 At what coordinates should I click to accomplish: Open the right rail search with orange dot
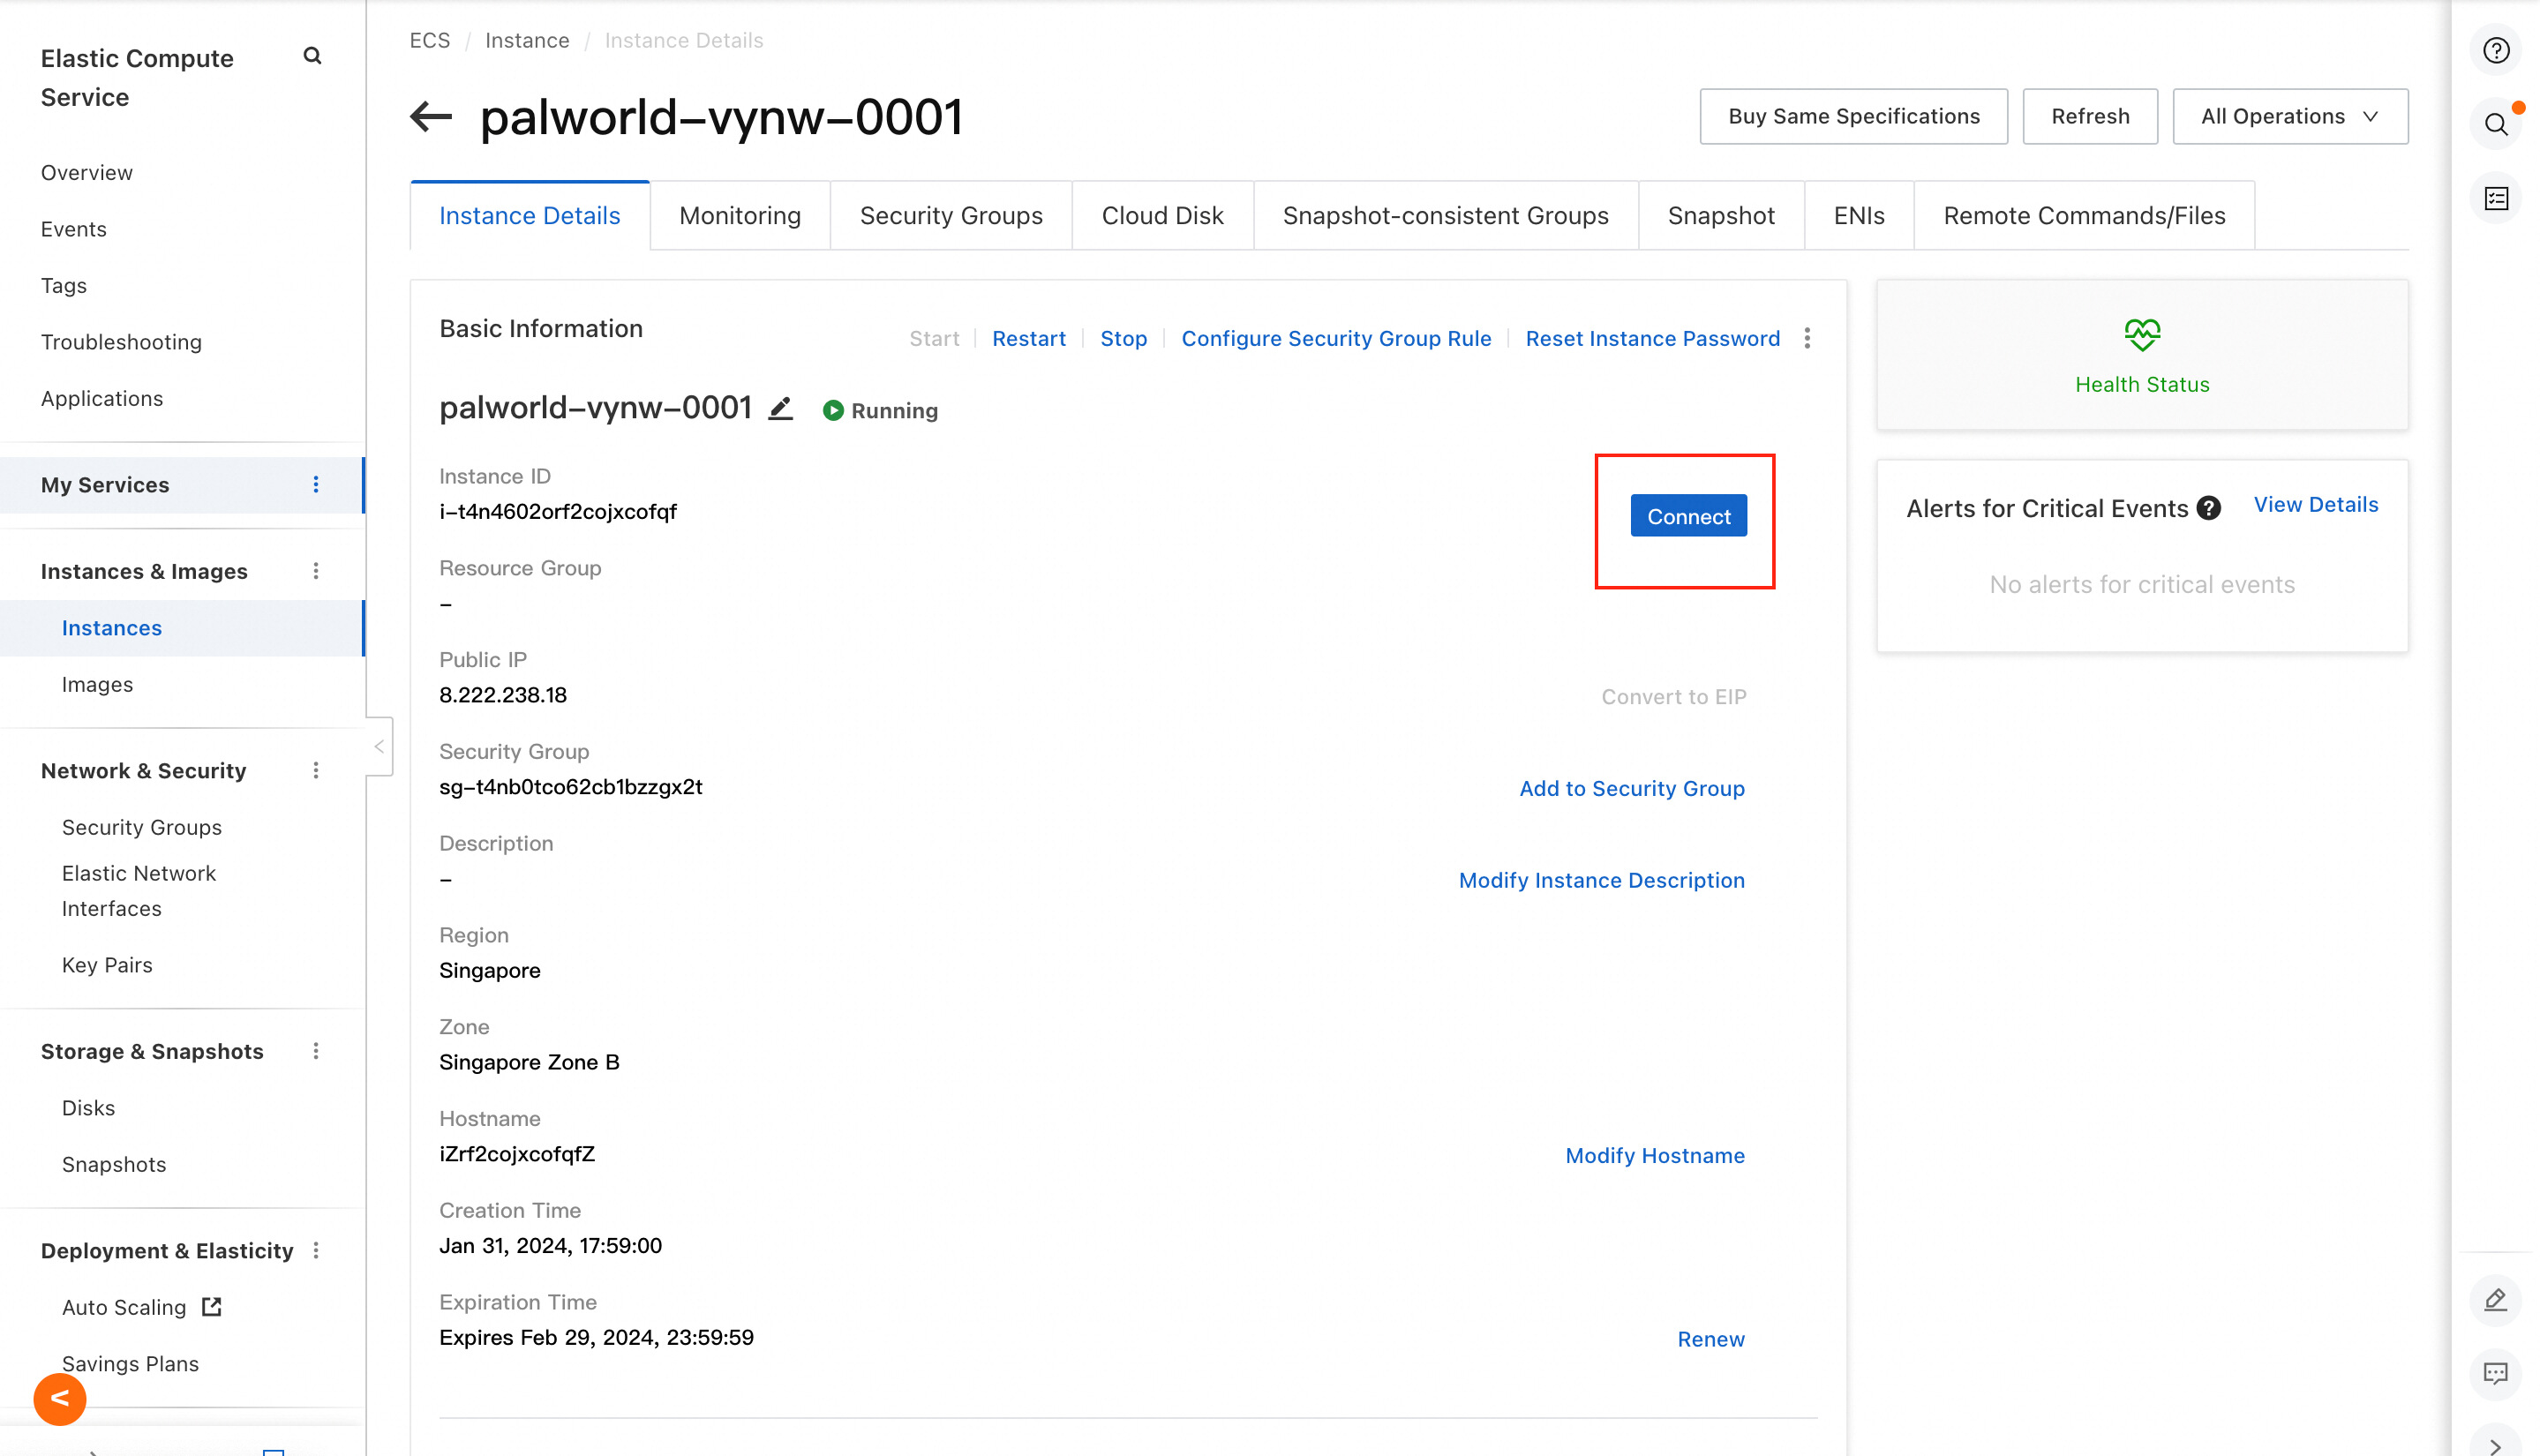pos(2496,124)
